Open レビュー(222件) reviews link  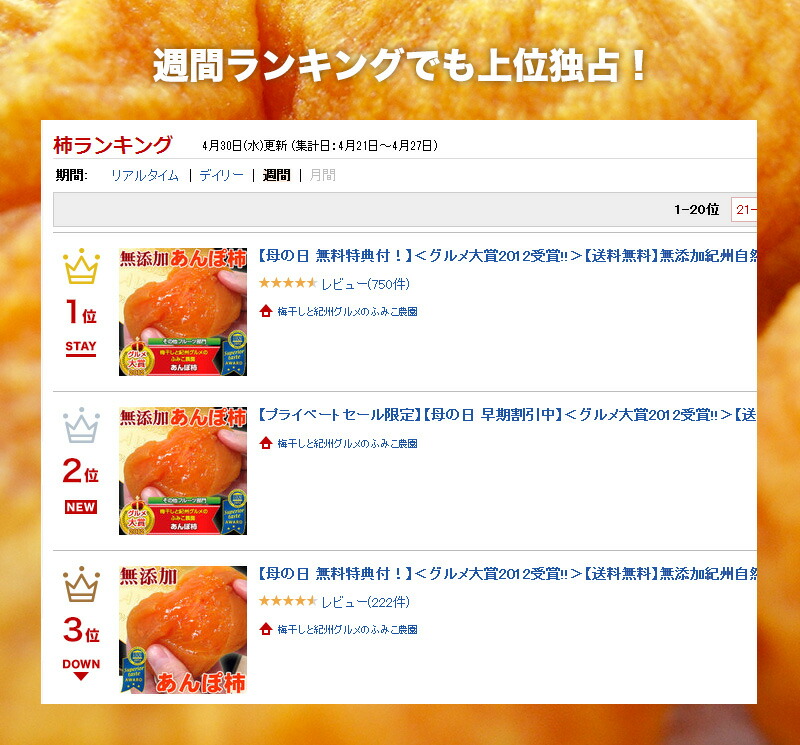365,602
